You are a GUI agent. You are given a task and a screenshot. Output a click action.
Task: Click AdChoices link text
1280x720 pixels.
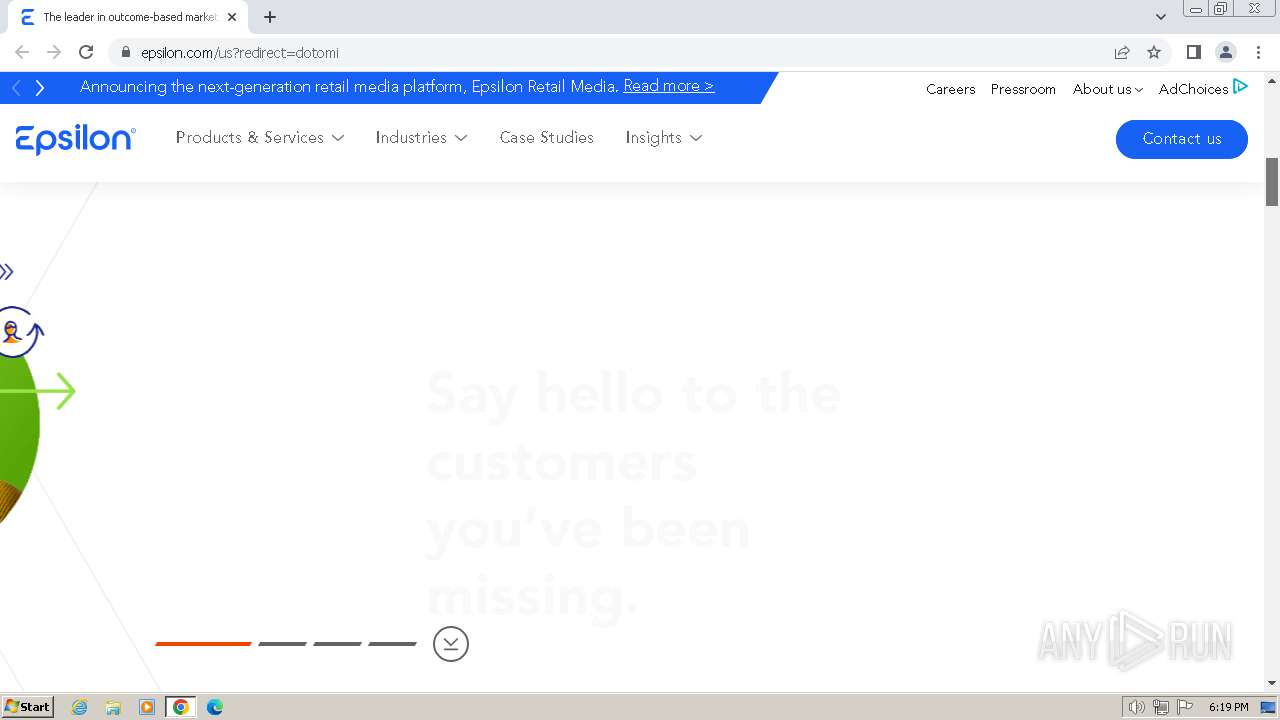[x=1193, y=89]
